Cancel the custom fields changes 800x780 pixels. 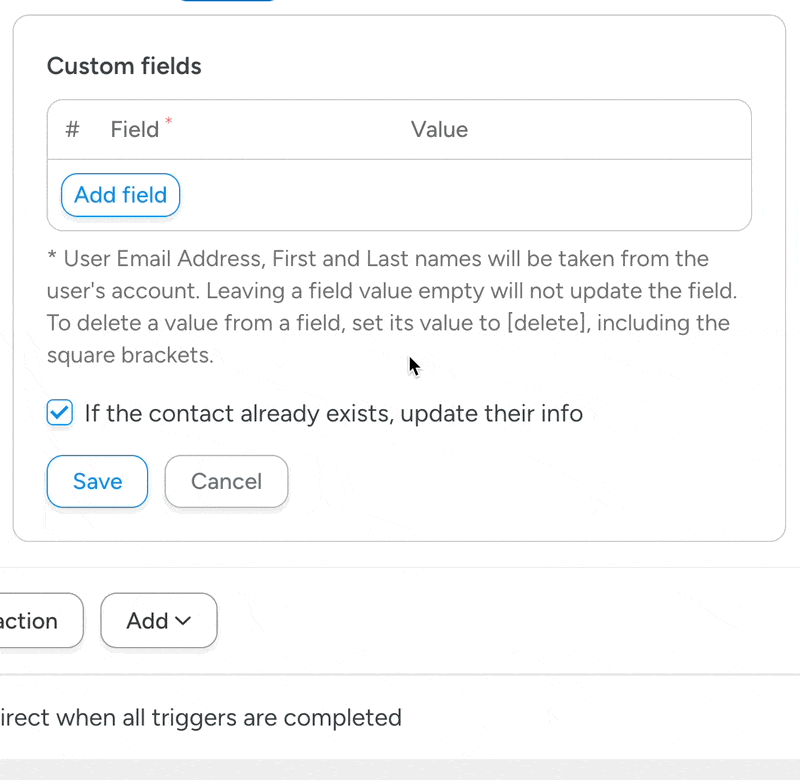[226, 481]
